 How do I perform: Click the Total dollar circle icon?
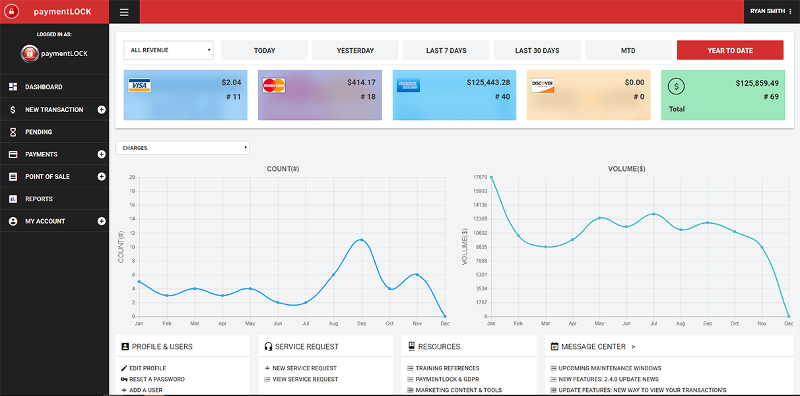coord(677,87)
